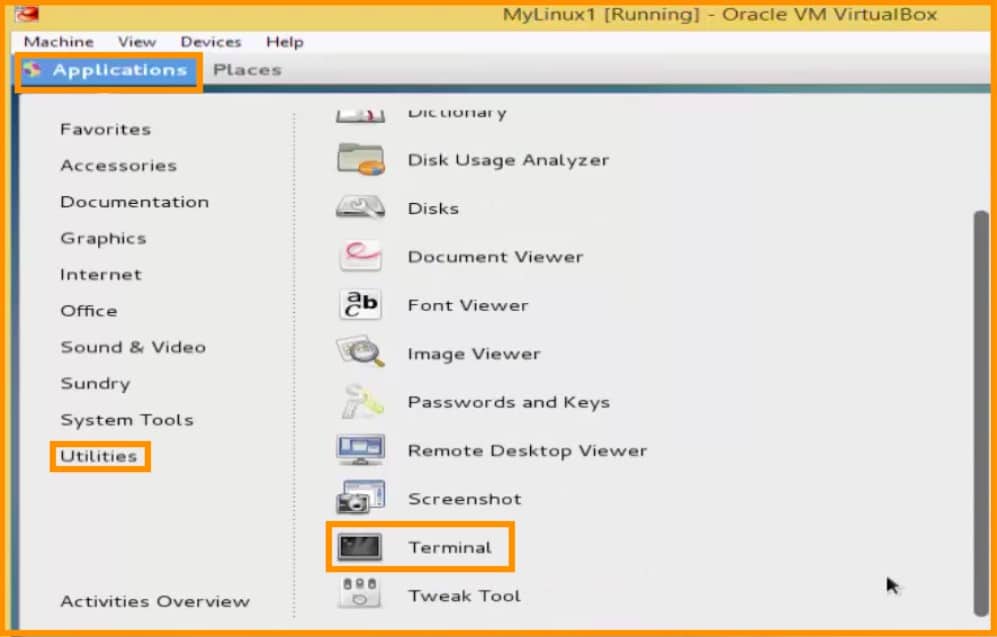Select the System Tools category
This screenshot has height=637, width=997.
point(127,420)
